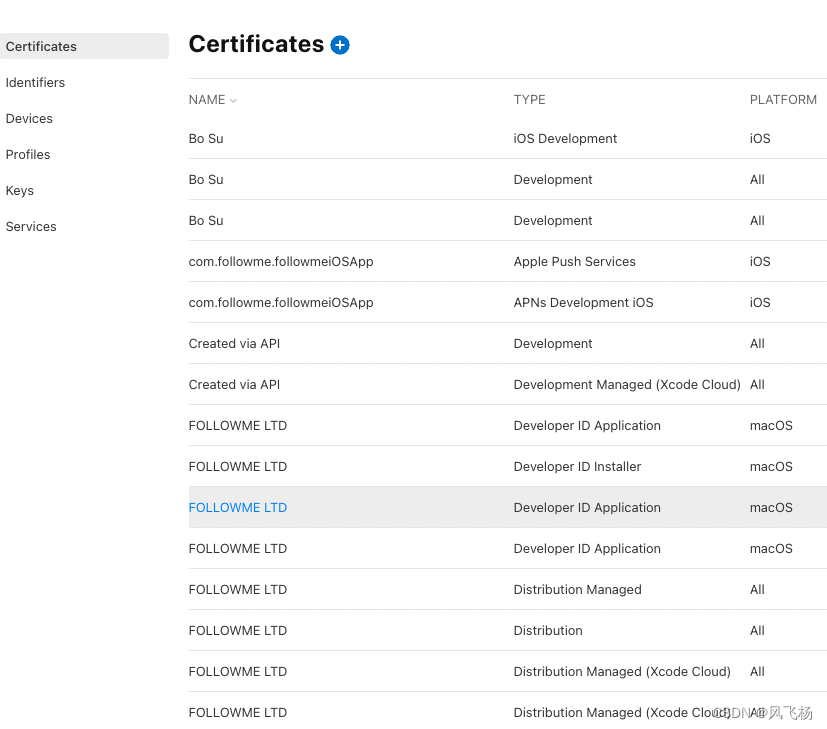Open the Services section
Image resolution: width=827 pixels, height=729 pixels.
coord(30,226)
